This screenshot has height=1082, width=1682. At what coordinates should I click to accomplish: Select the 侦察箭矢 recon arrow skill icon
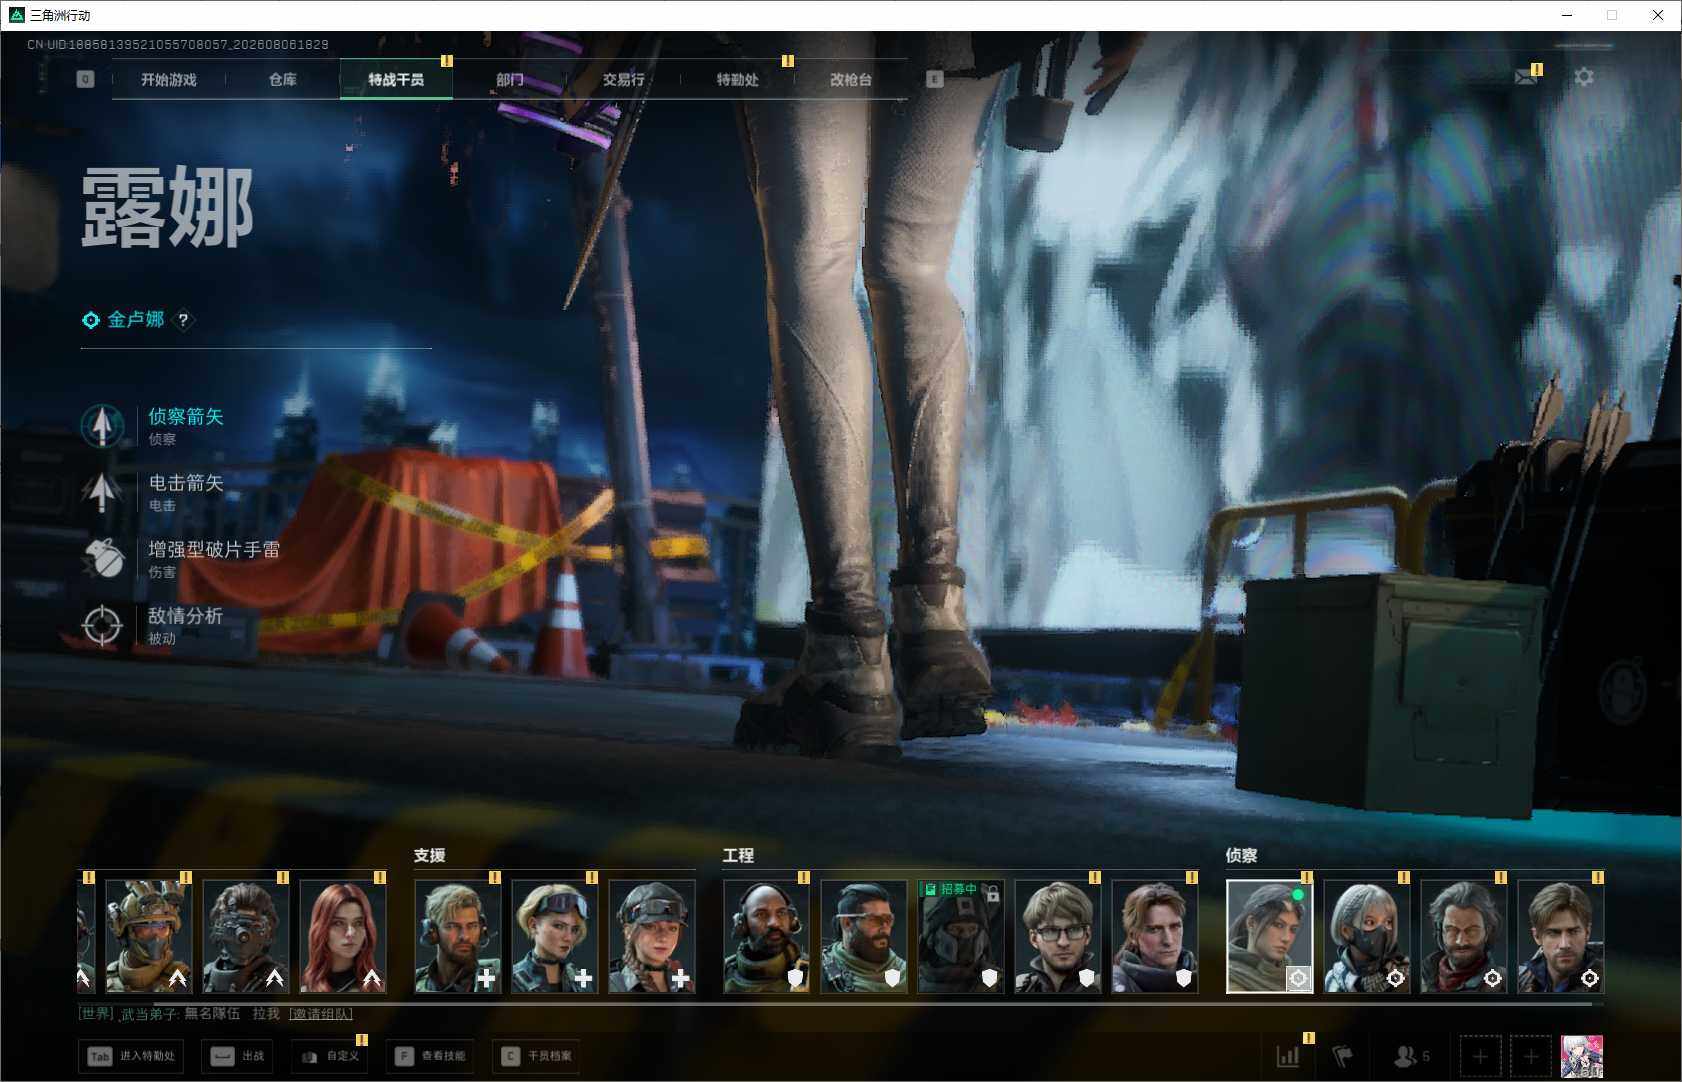click(x=102, y=425)
